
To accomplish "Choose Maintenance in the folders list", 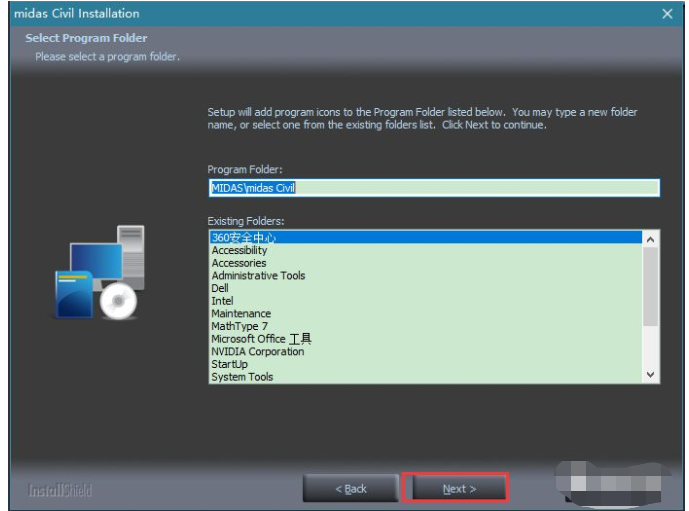I will (425, 313).
